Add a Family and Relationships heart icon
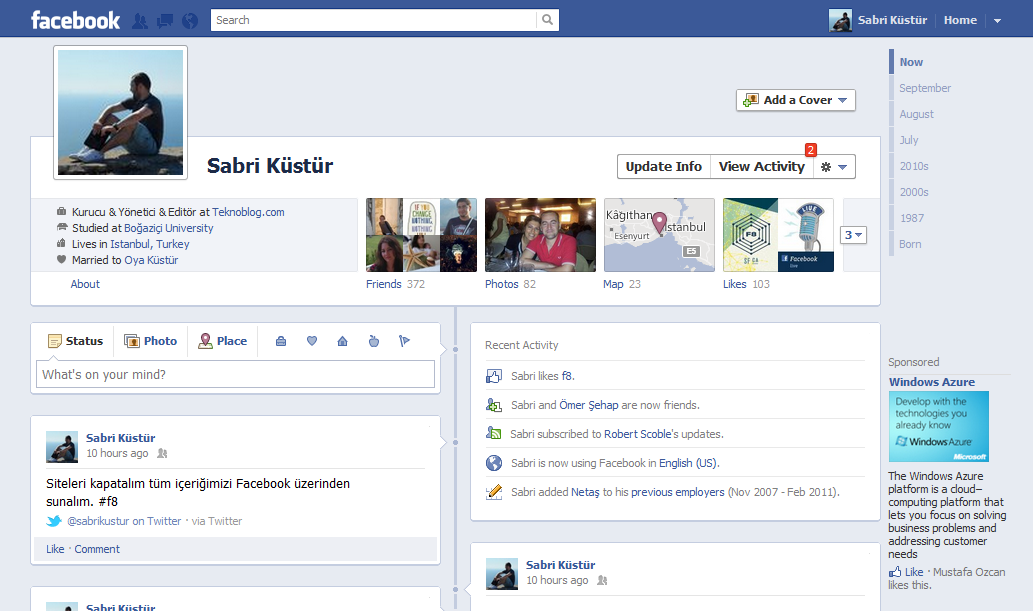 pyautogui.click(x=312, y=341)
